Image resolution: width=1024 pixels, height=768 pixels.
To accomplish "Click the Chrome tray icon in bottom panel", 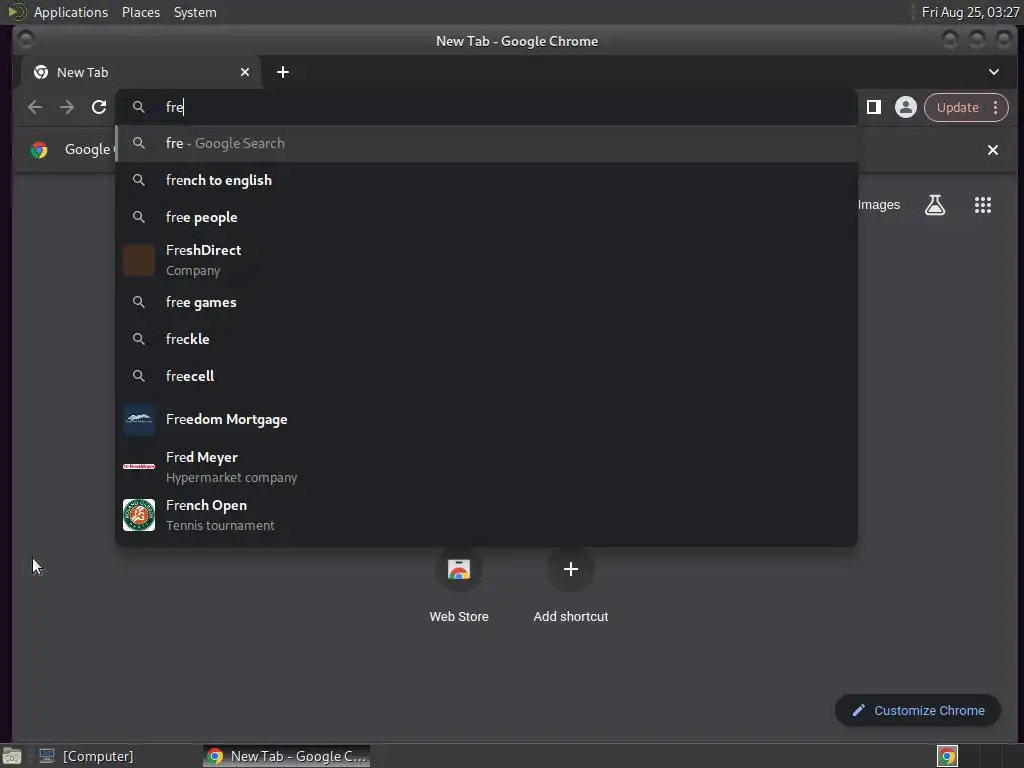I will 947,756.
